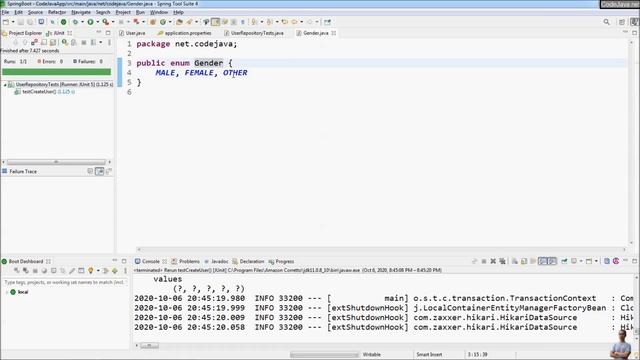Click the Stop JUnit test run icon

click(x=84, y=42)
